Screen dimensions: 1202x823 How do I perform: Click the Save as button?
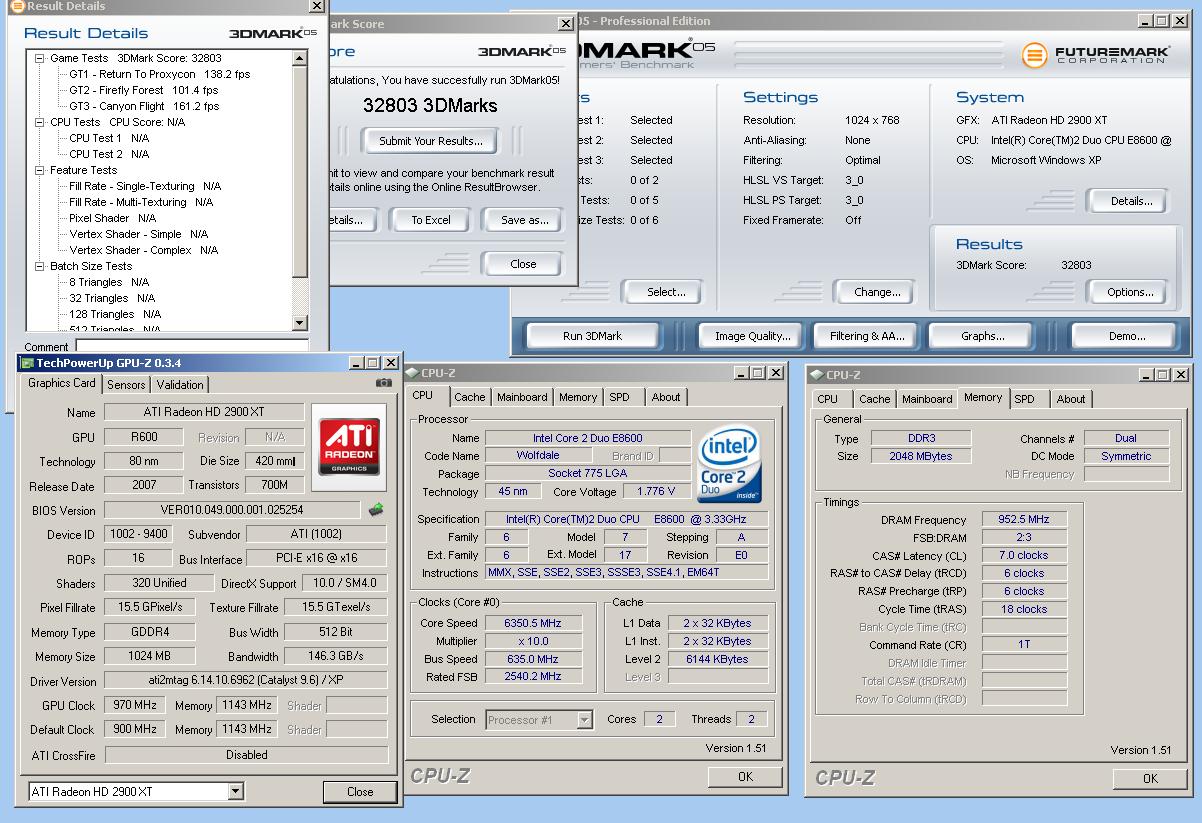pos(525,220)
